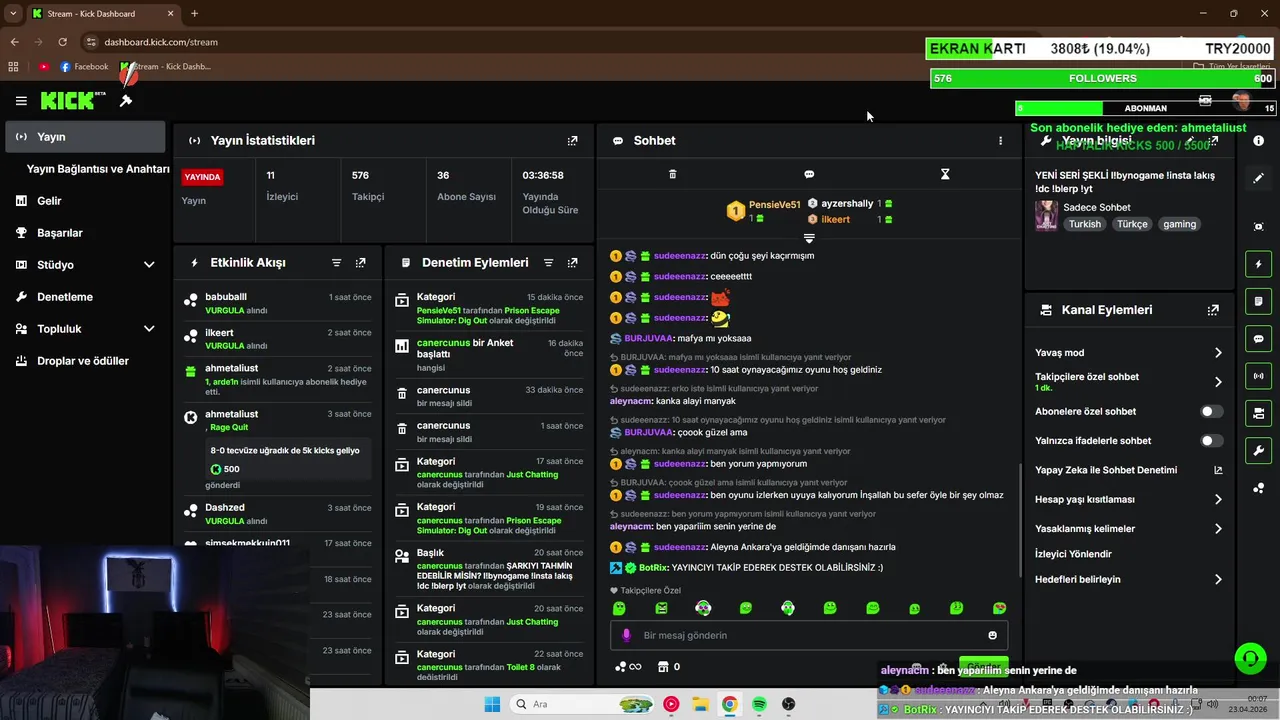The image size is (1280, 720).
Task: Open Yasaklanmış kelimeler settings arrow
Action: click(1218, 529)
